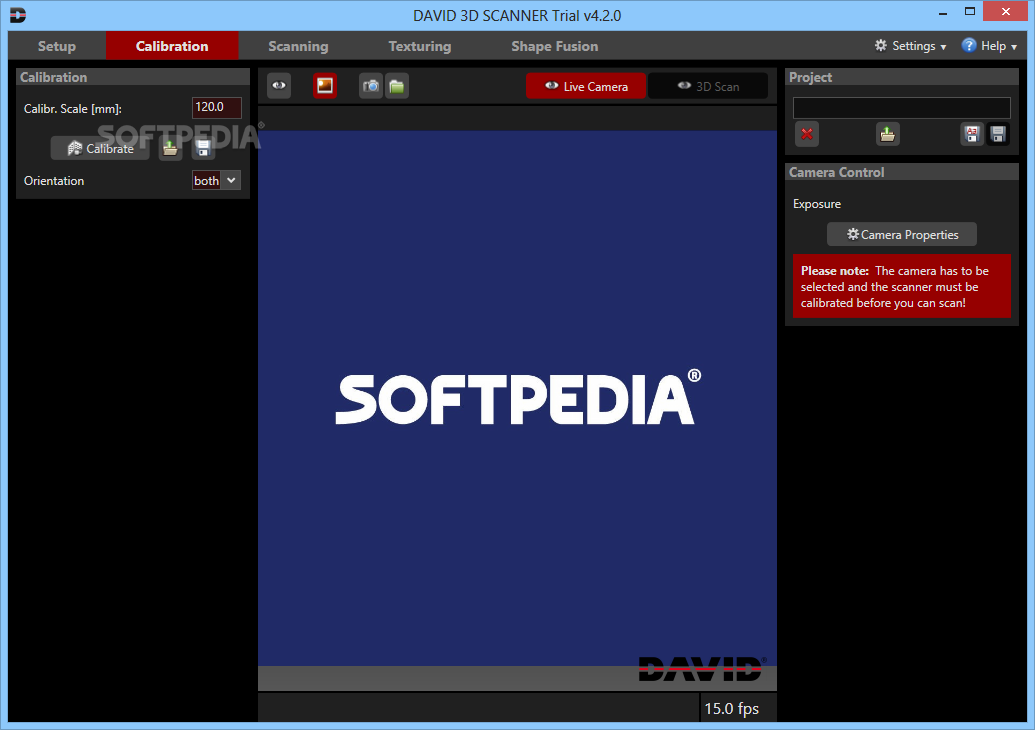
Task: Click the live camera preview image
Action: pos(517,398)
